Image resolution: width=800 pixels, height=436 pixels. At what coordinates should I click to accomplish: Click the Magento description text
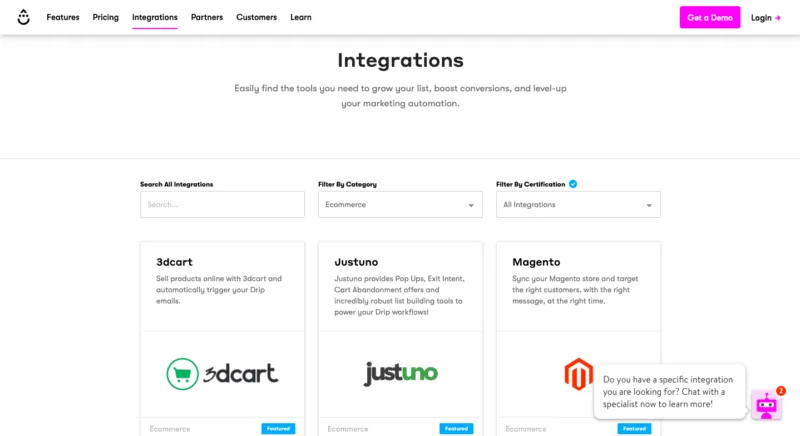(576, 290)
